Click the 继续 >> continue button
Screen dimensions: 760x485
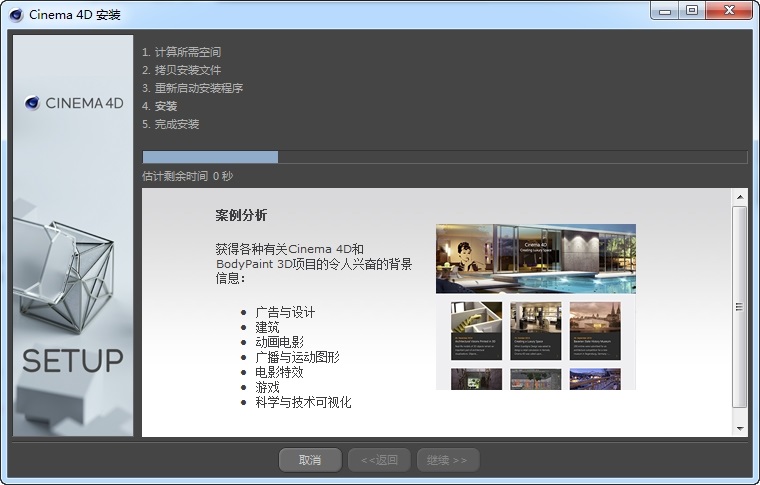[x=447, y=460]
